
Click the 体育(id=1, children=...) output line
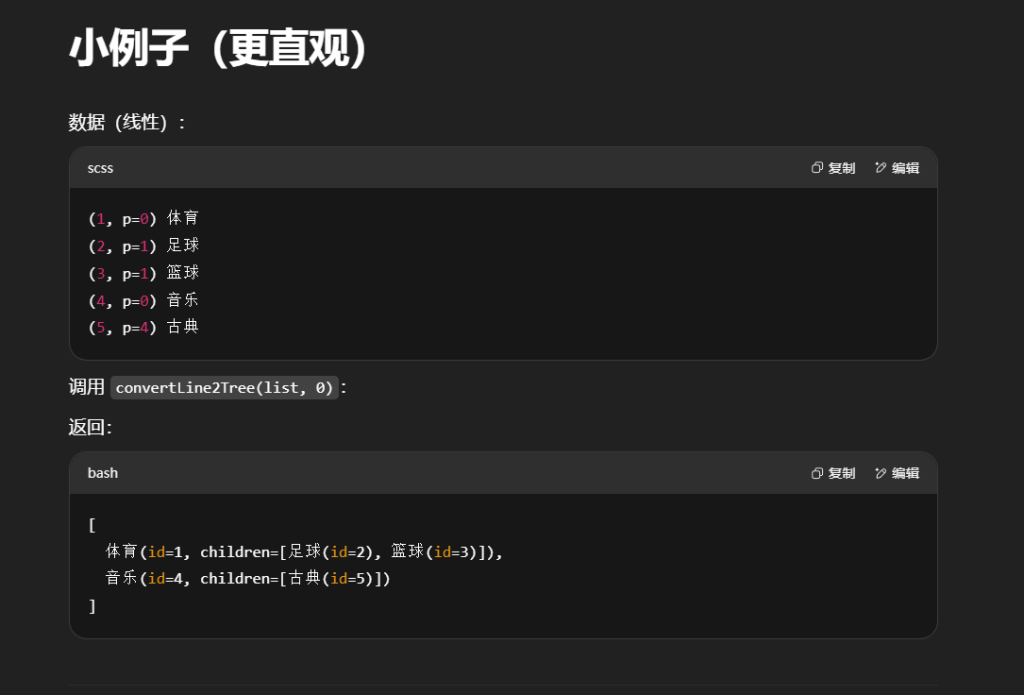click(x=304, y=551)
